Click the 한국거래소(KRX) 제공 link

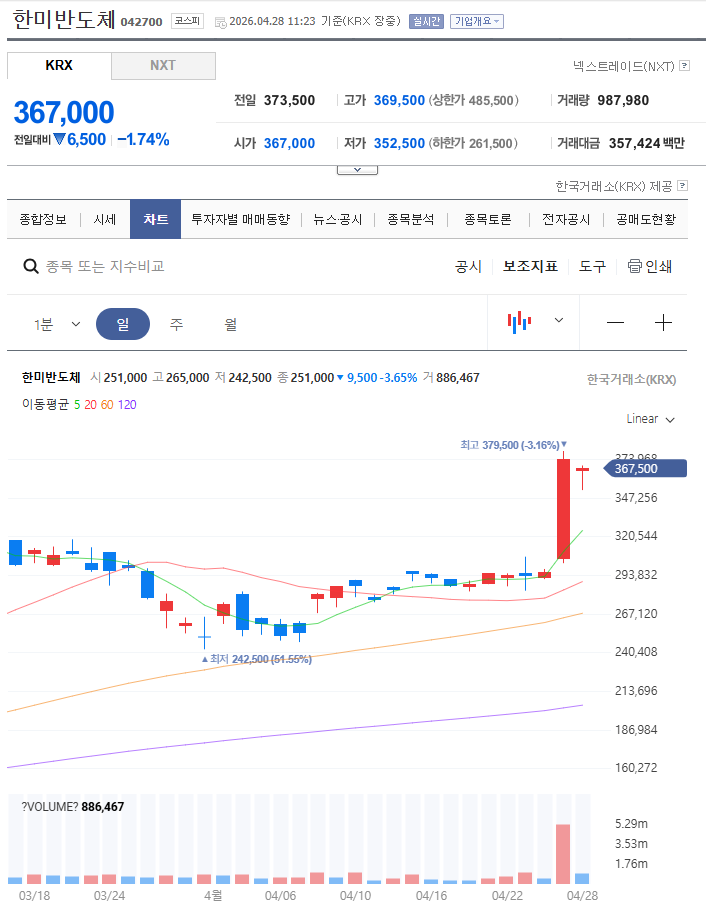pyautogui.click(x=613, y=186)
